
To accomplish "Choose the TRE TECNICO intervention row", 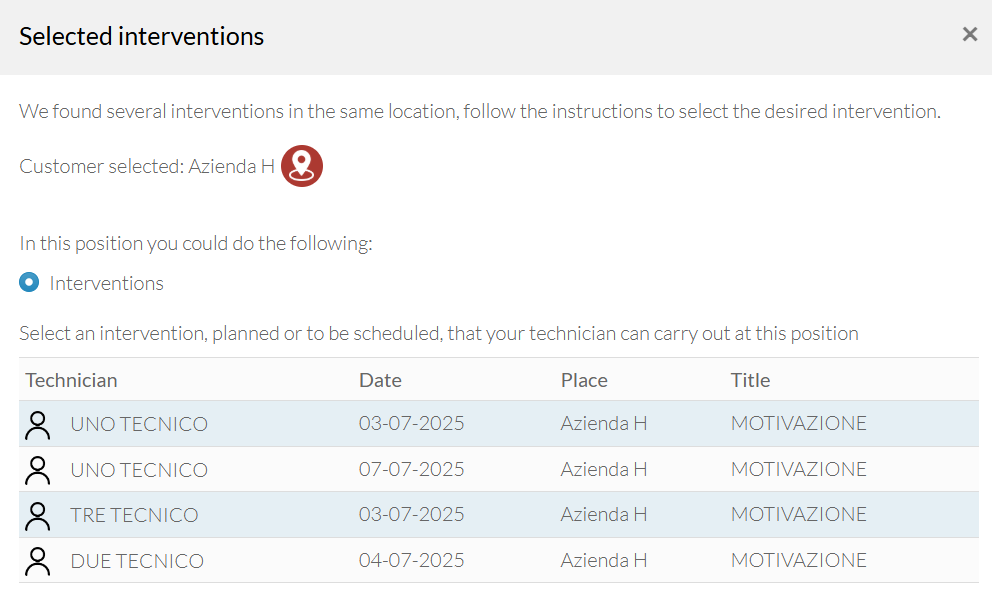I will coord(499,515).
